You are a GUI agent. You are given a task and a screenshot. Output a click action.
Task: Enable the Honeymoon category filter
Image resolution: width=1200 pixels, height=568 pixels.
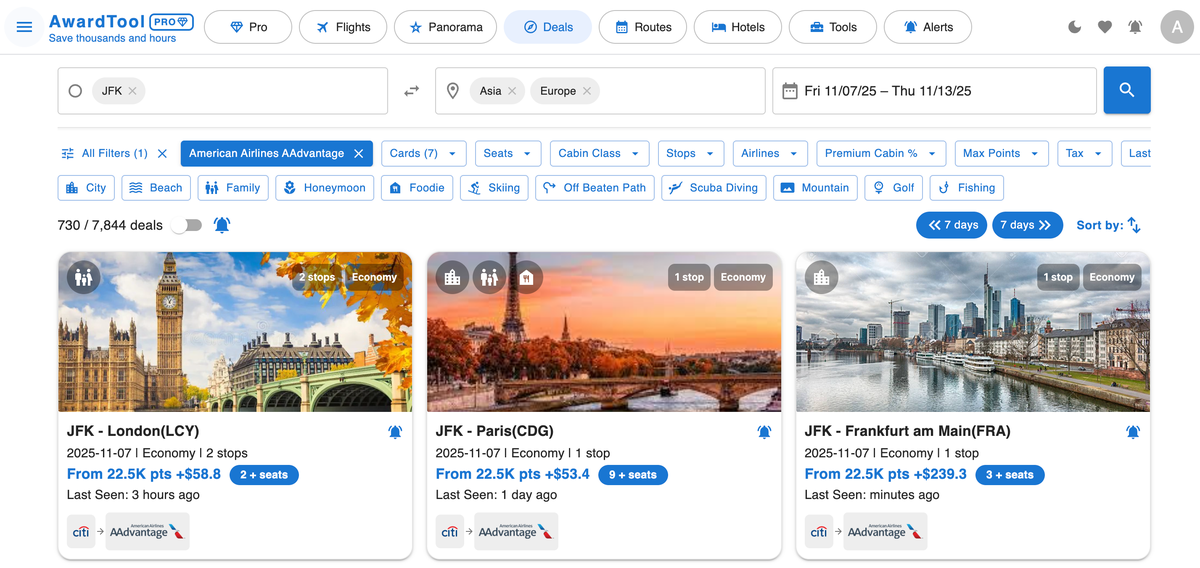pyautogui.click(x=323, y=187)
